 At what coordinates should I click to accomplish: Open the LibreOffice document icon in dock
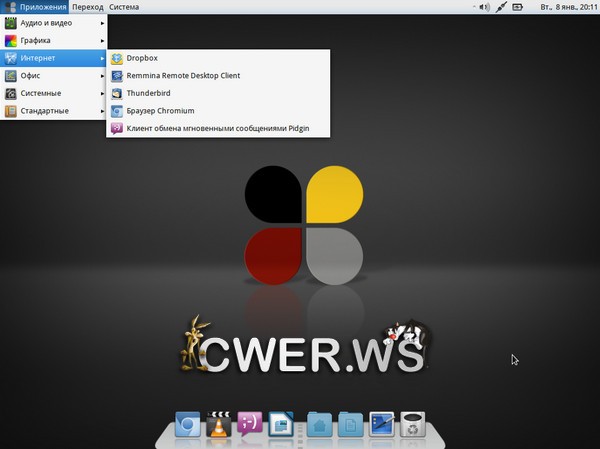(281, 426)
